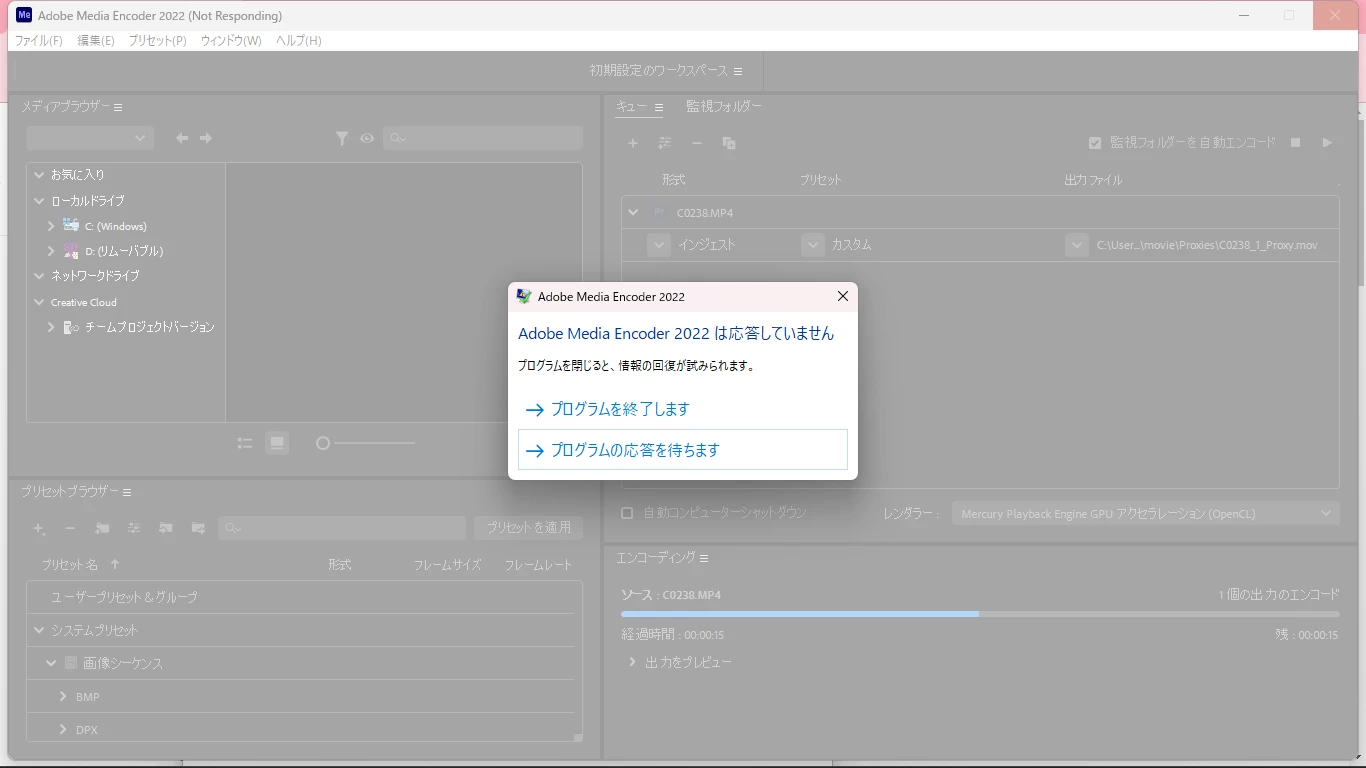Open output path C0238_1_Proxy.mov link

[x=1207, y=245]
